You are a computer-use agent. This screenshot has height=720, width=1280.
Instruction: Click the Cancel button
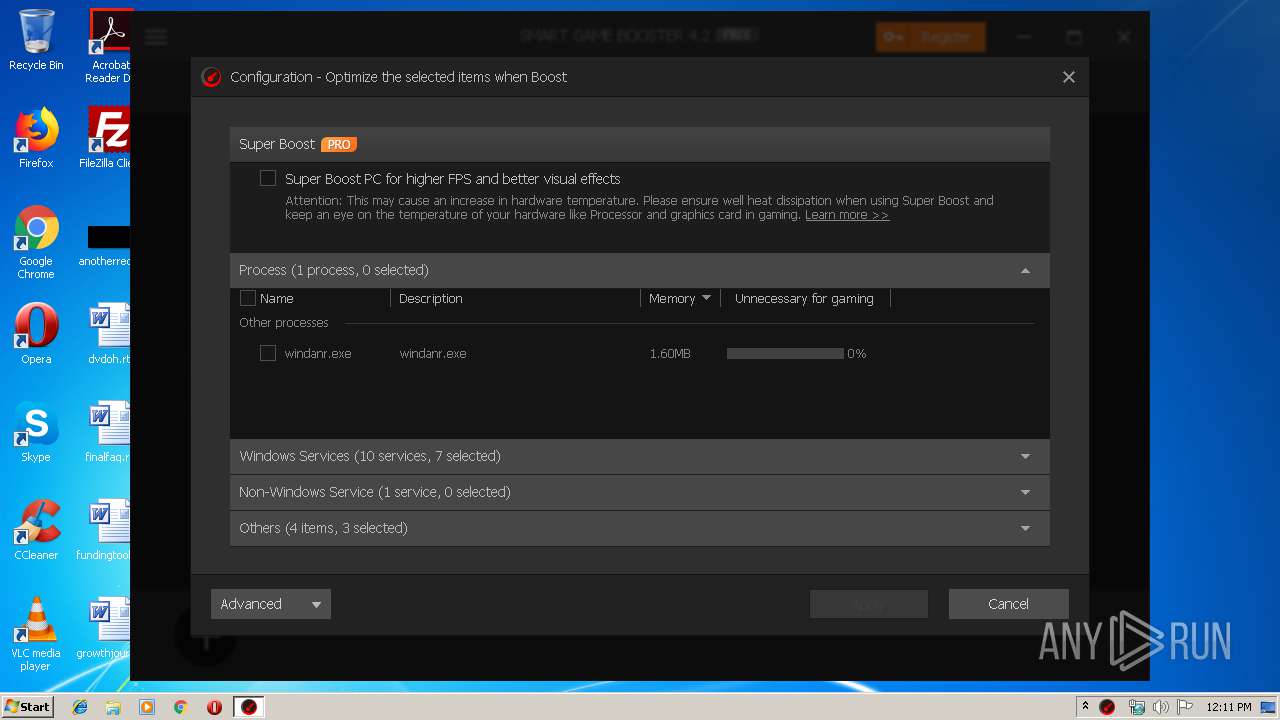point(1008,604)
